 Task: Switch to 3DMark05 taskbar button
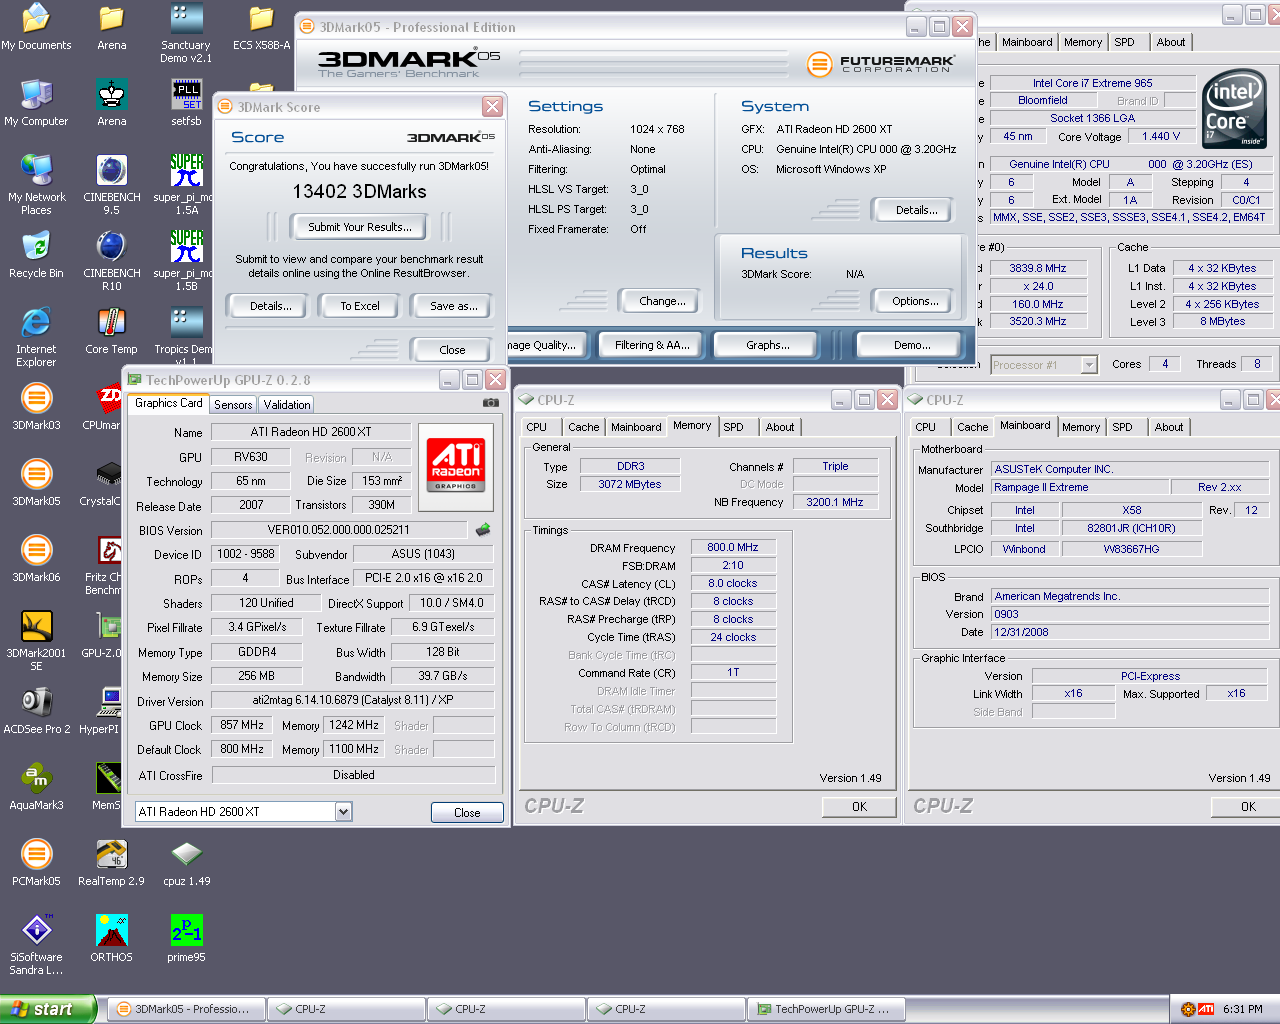pyautogui.click(x=186, y=1009)
